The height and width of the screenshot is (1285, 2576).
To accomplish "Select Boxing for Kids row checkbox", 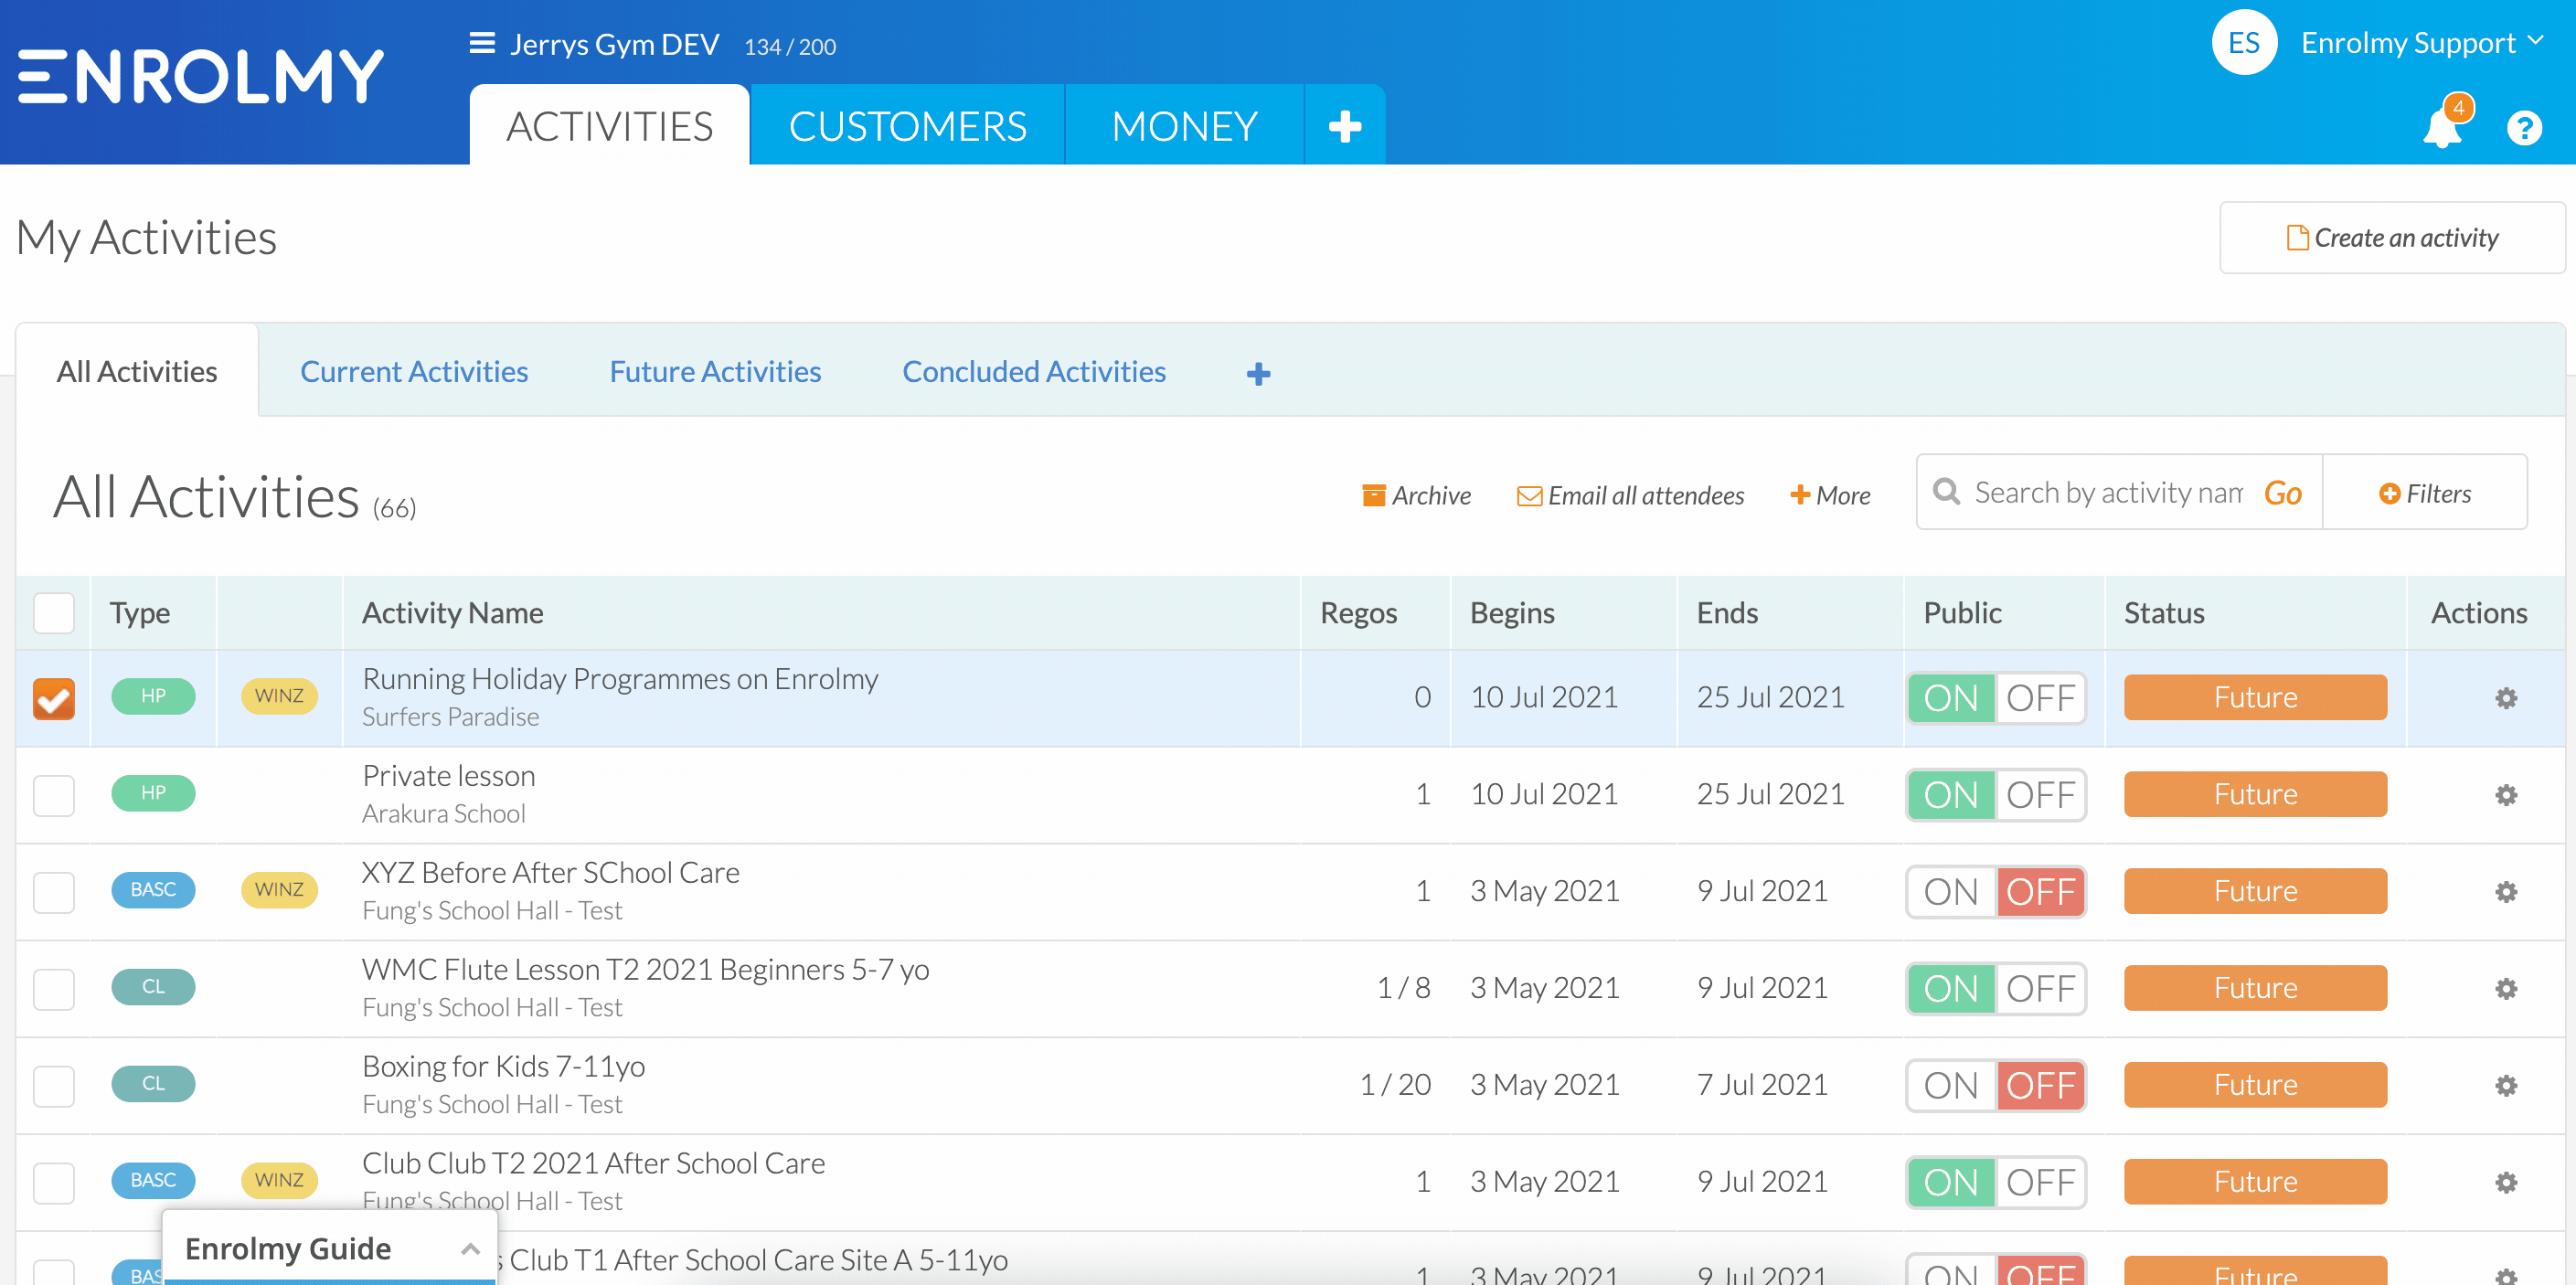I will click(x=54, y=1086).
